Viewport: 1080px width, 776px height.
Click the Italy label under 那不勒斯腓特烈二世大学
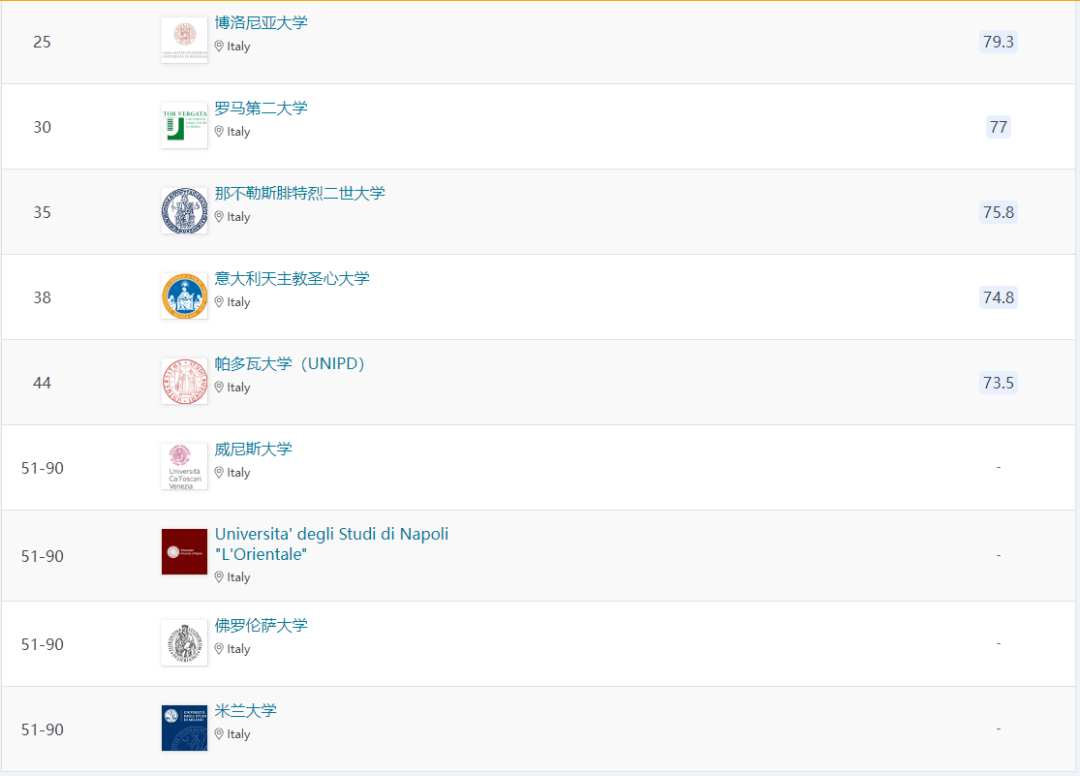[238, 218]
